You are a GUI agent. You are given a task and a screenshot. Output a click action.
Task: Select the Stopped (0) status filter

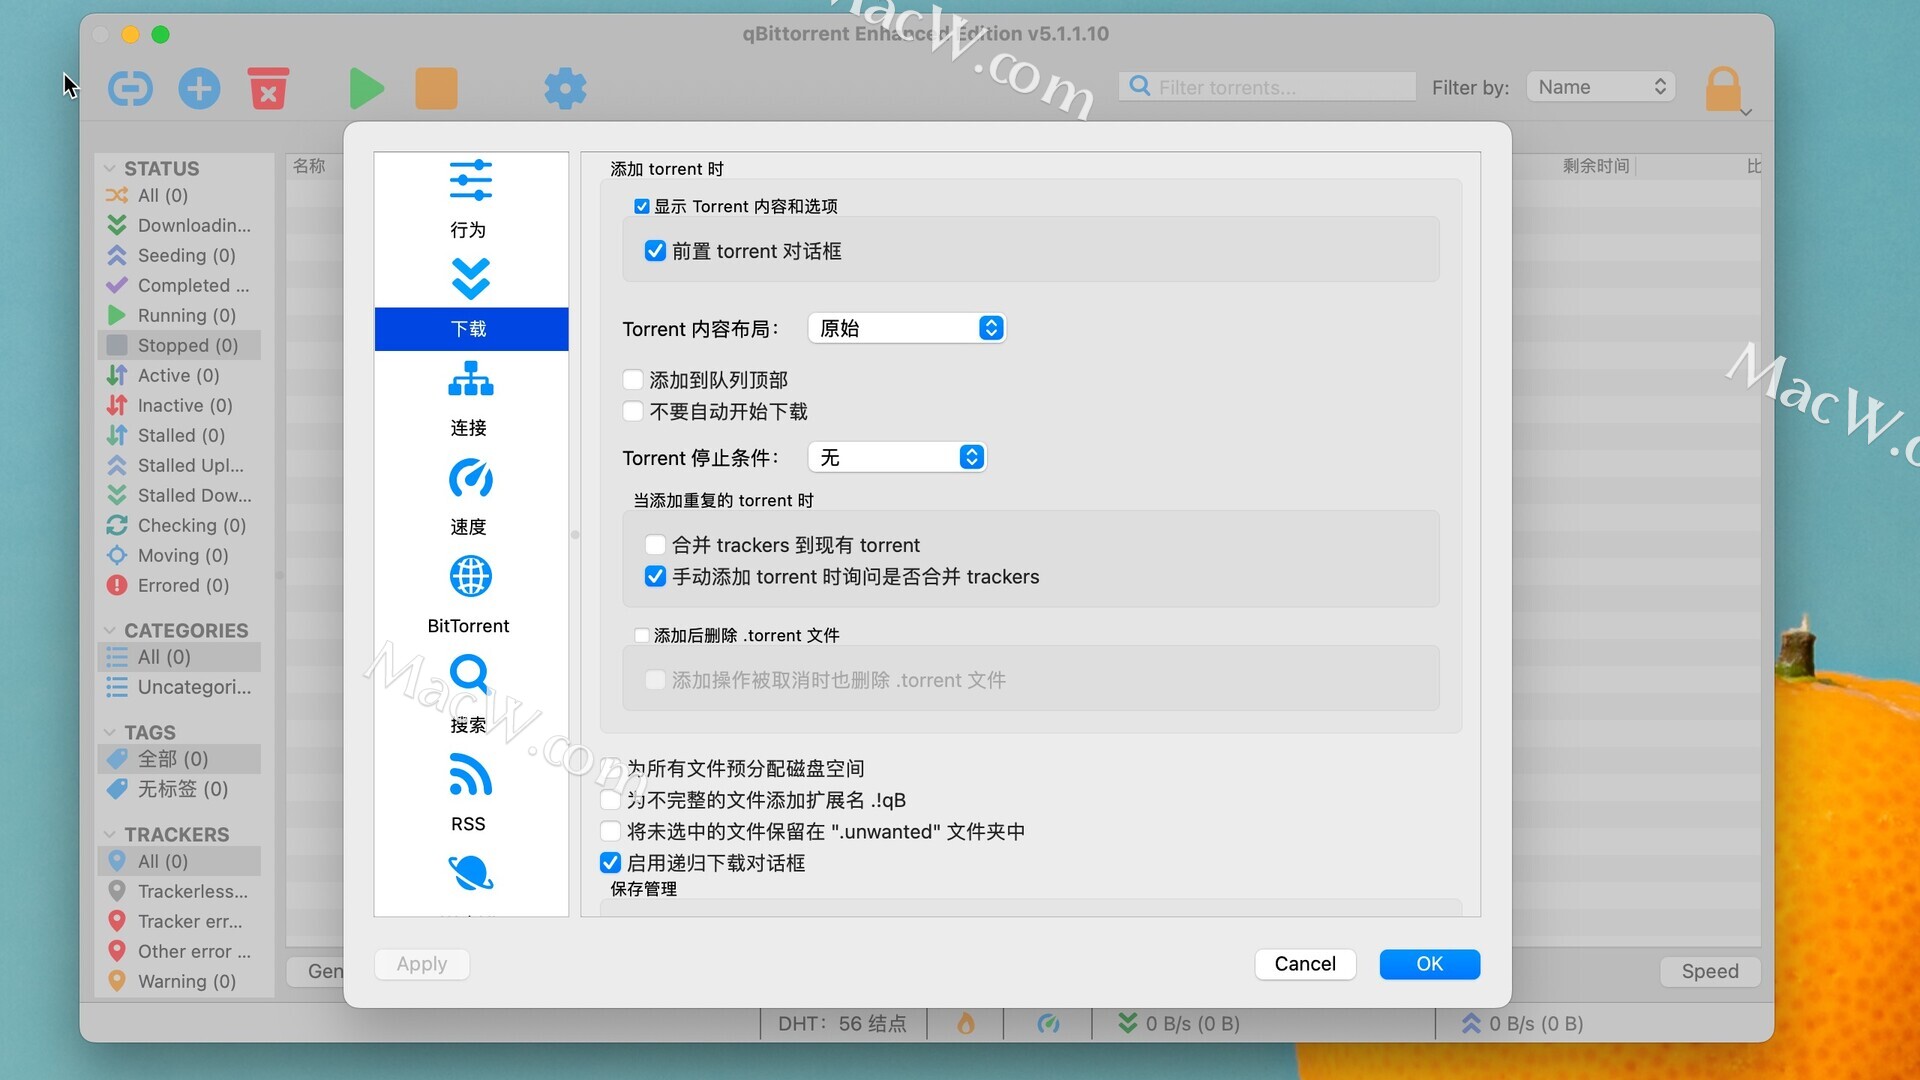(179, 345)
